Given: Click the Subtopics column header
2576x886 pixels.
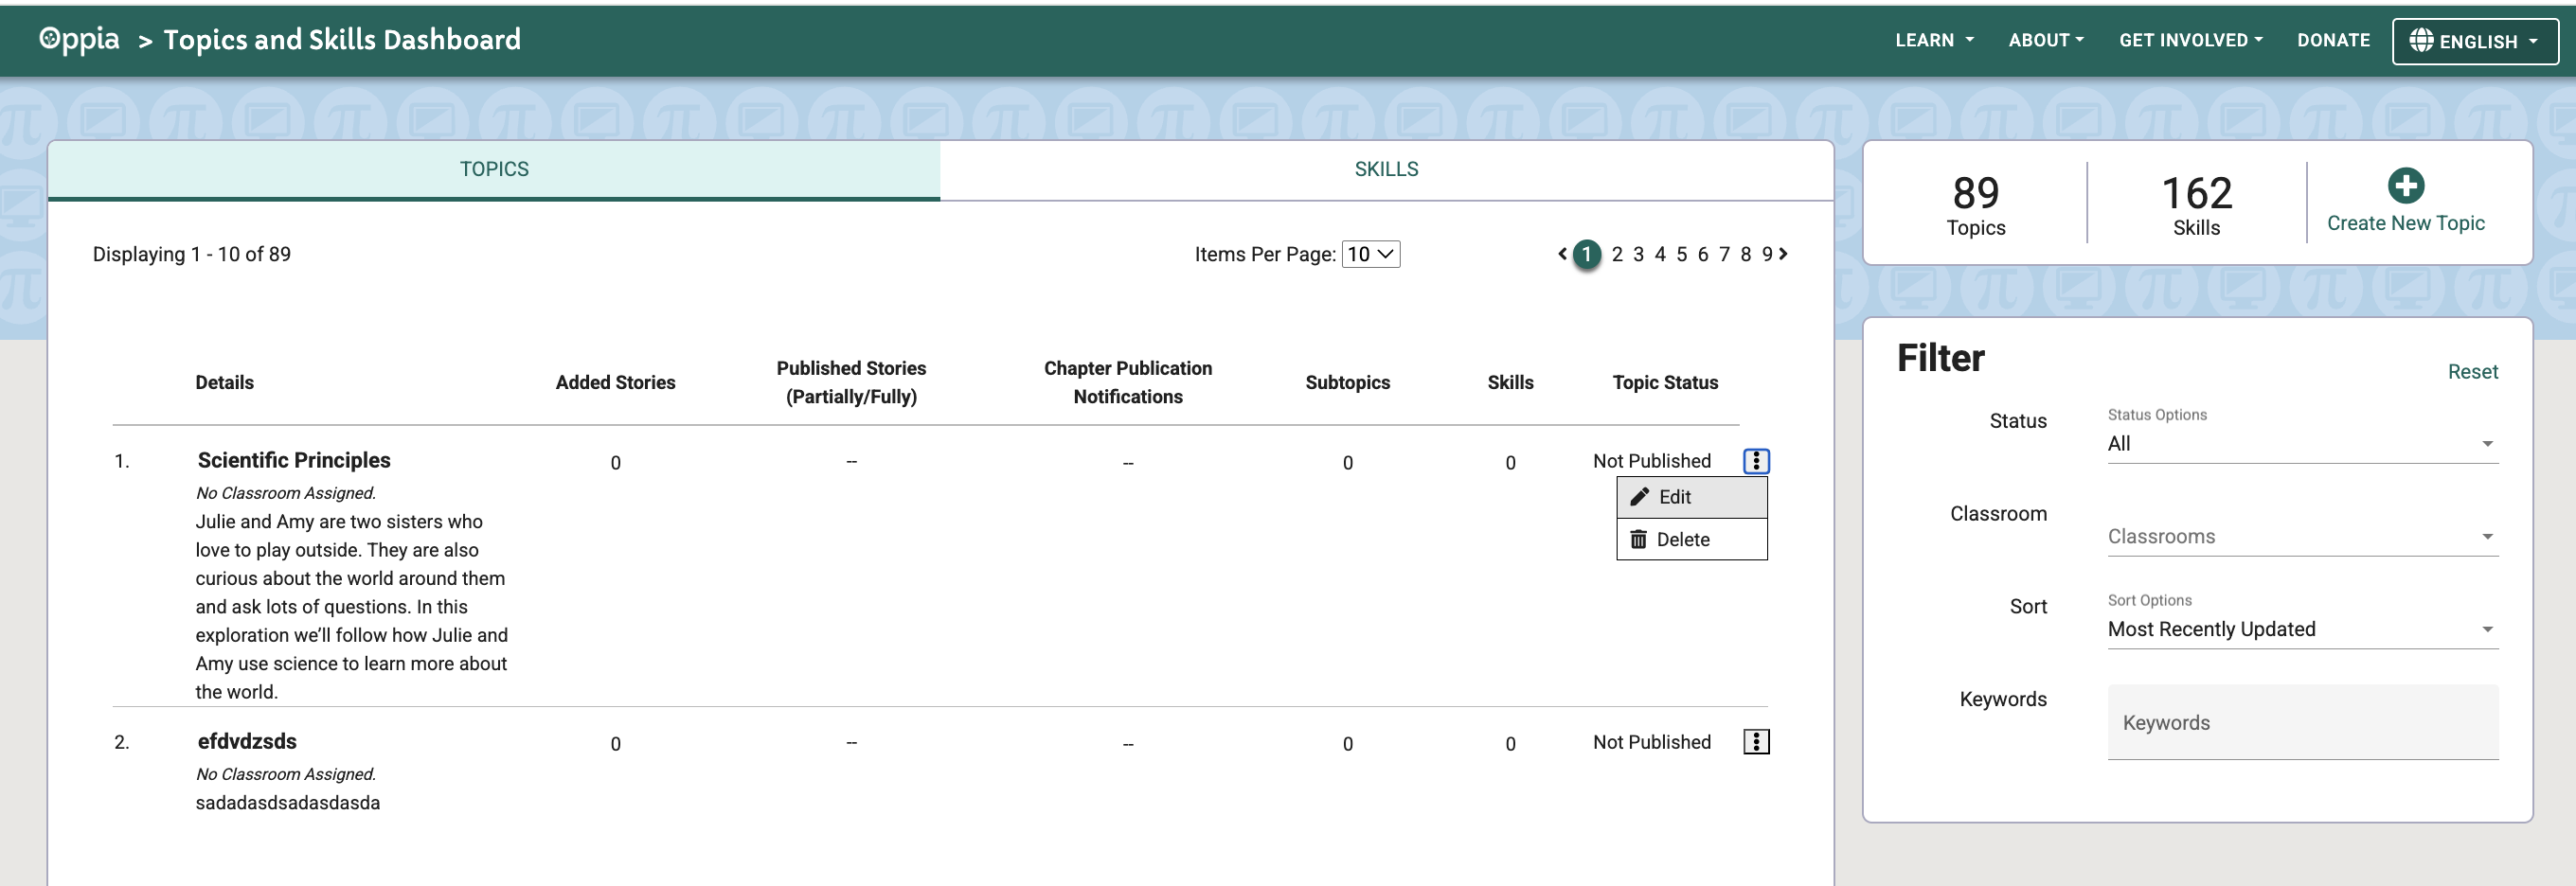Looking at the screenshot, I should coord(1347,382).
